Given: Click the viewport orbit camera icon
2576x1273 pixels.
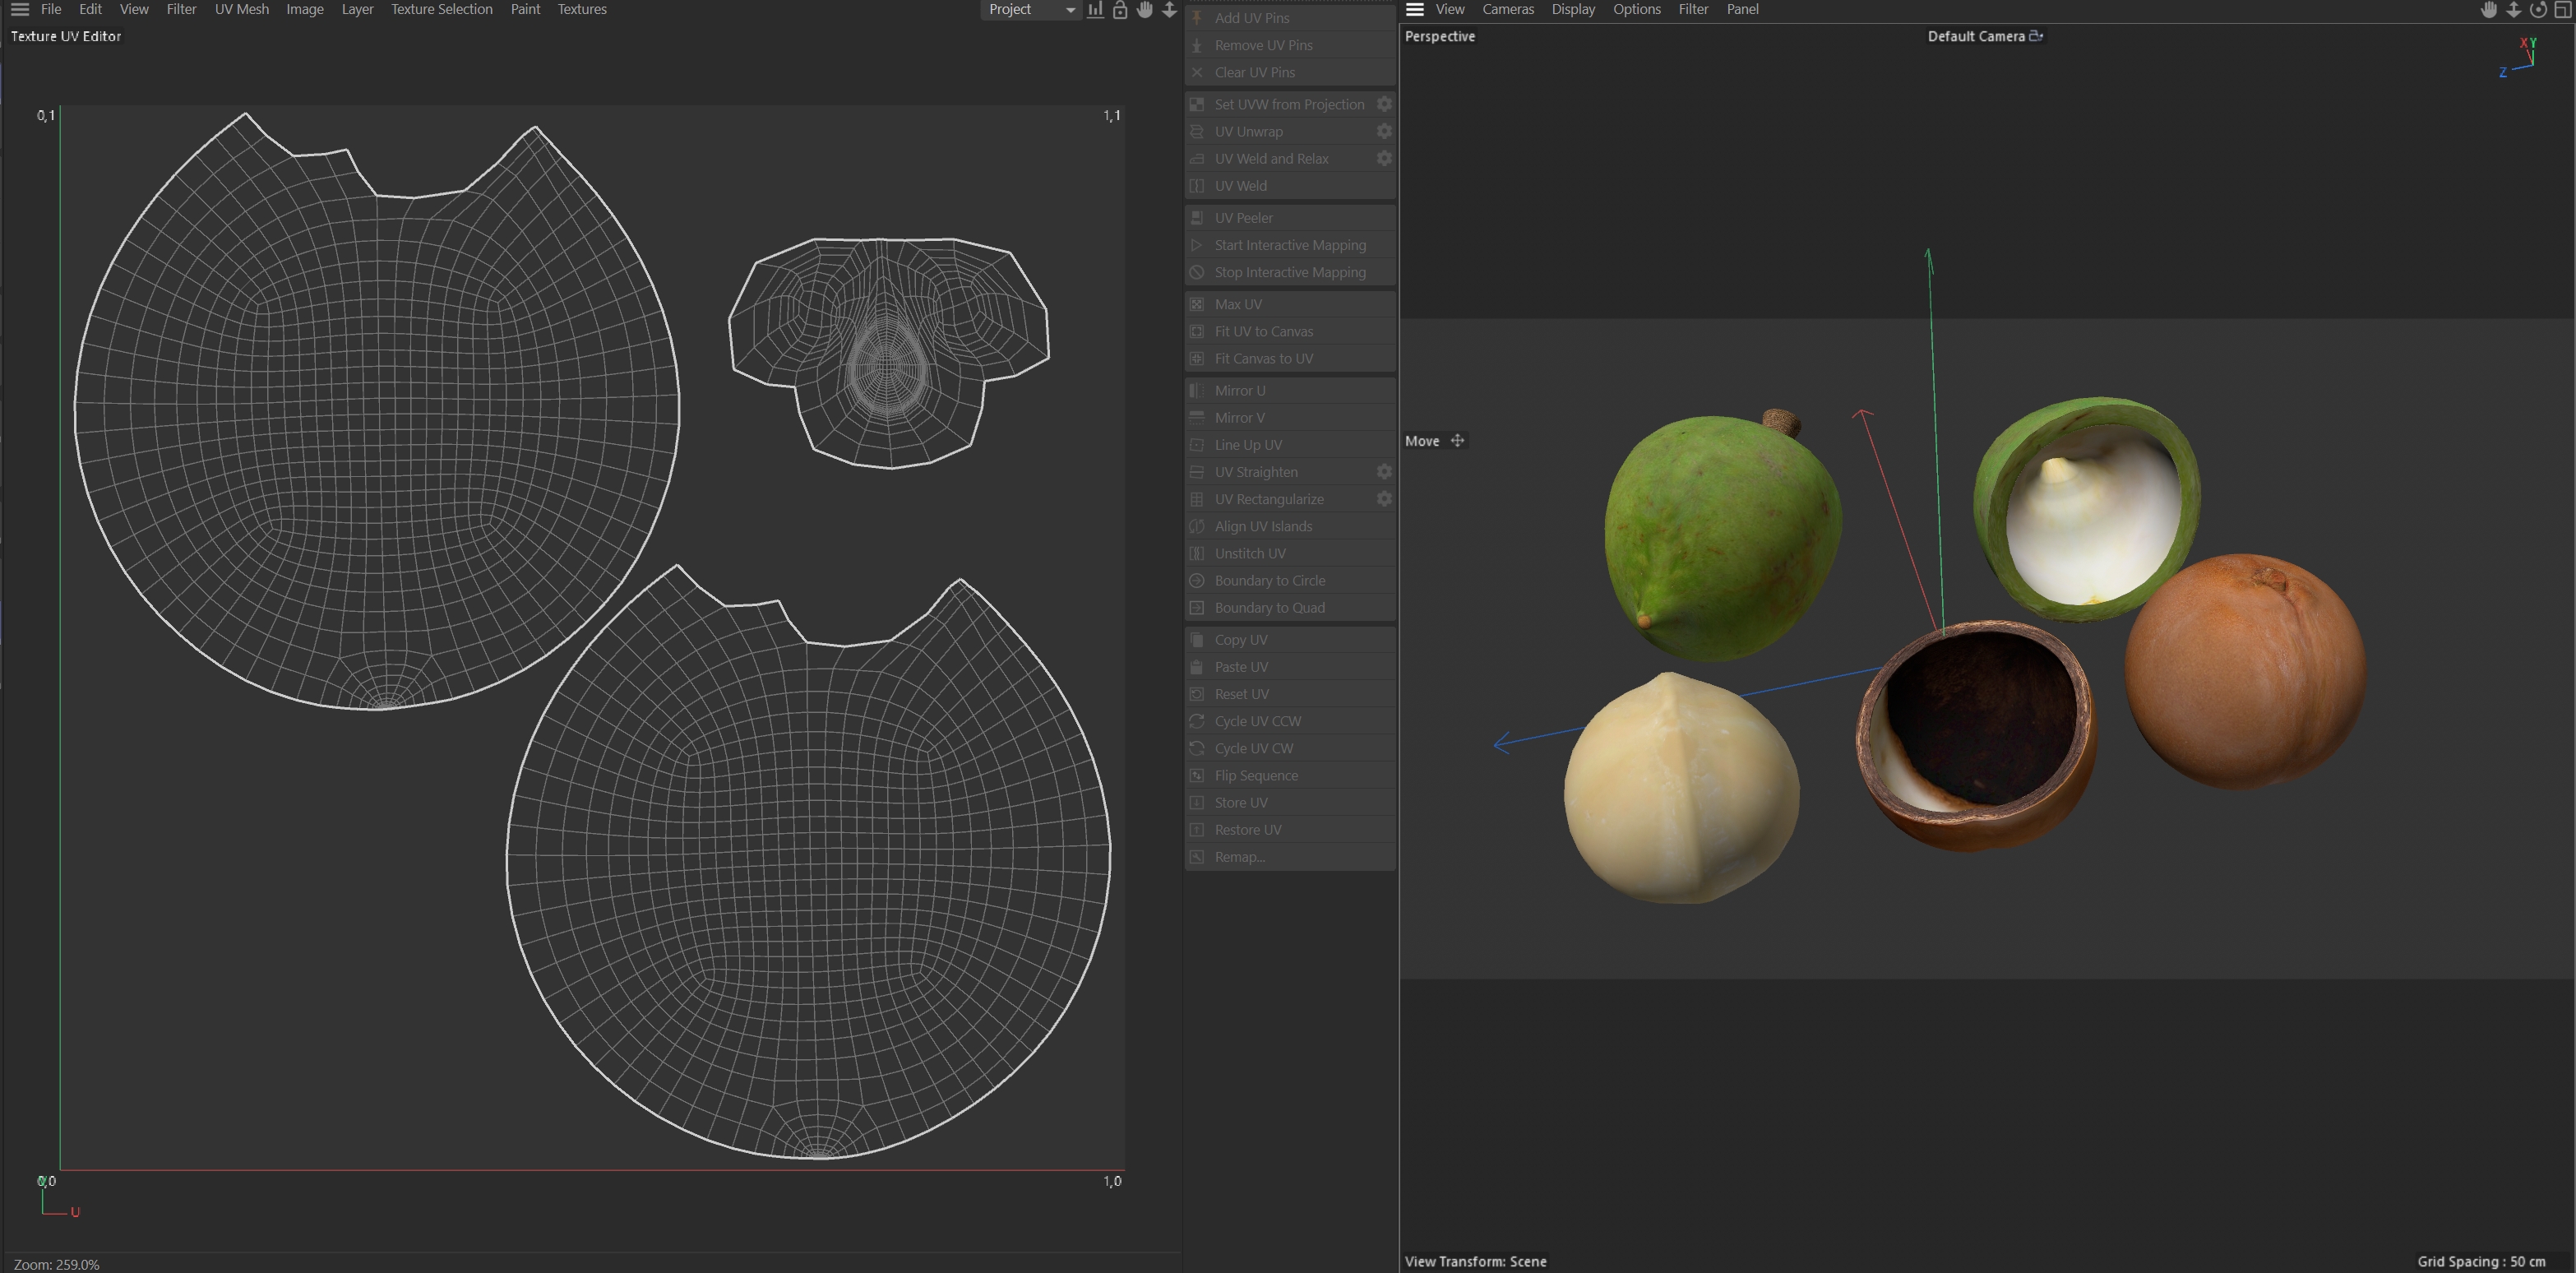Looking at the screenshot, I should click(x=2538, y=9).
